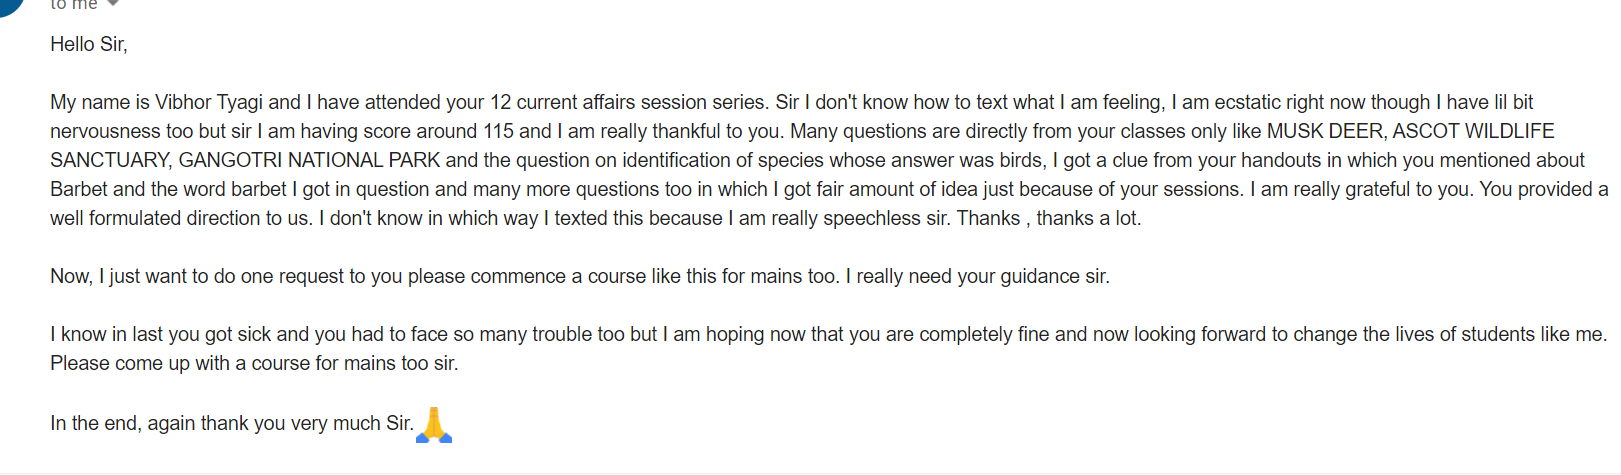1621x475 pixels.
Task: Click the 'Hello Sir,' greeting line
Action: [89, 44]
